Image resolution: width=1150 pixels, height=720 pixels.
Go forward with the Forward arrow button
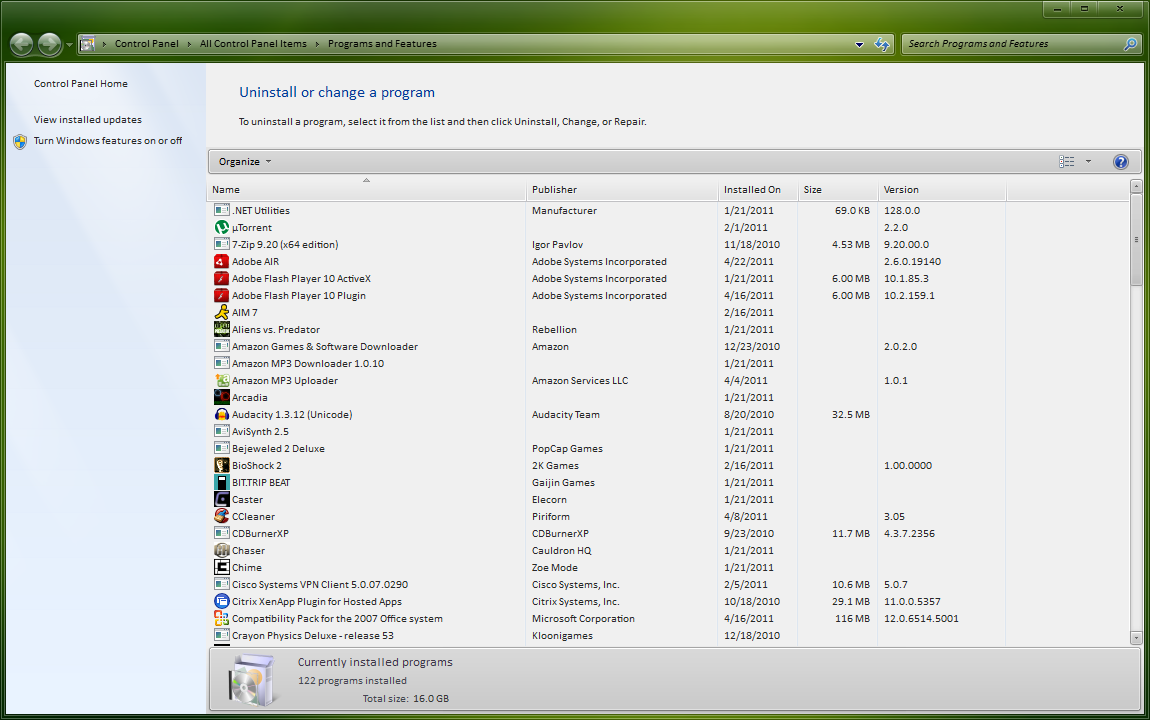[49, 45]
